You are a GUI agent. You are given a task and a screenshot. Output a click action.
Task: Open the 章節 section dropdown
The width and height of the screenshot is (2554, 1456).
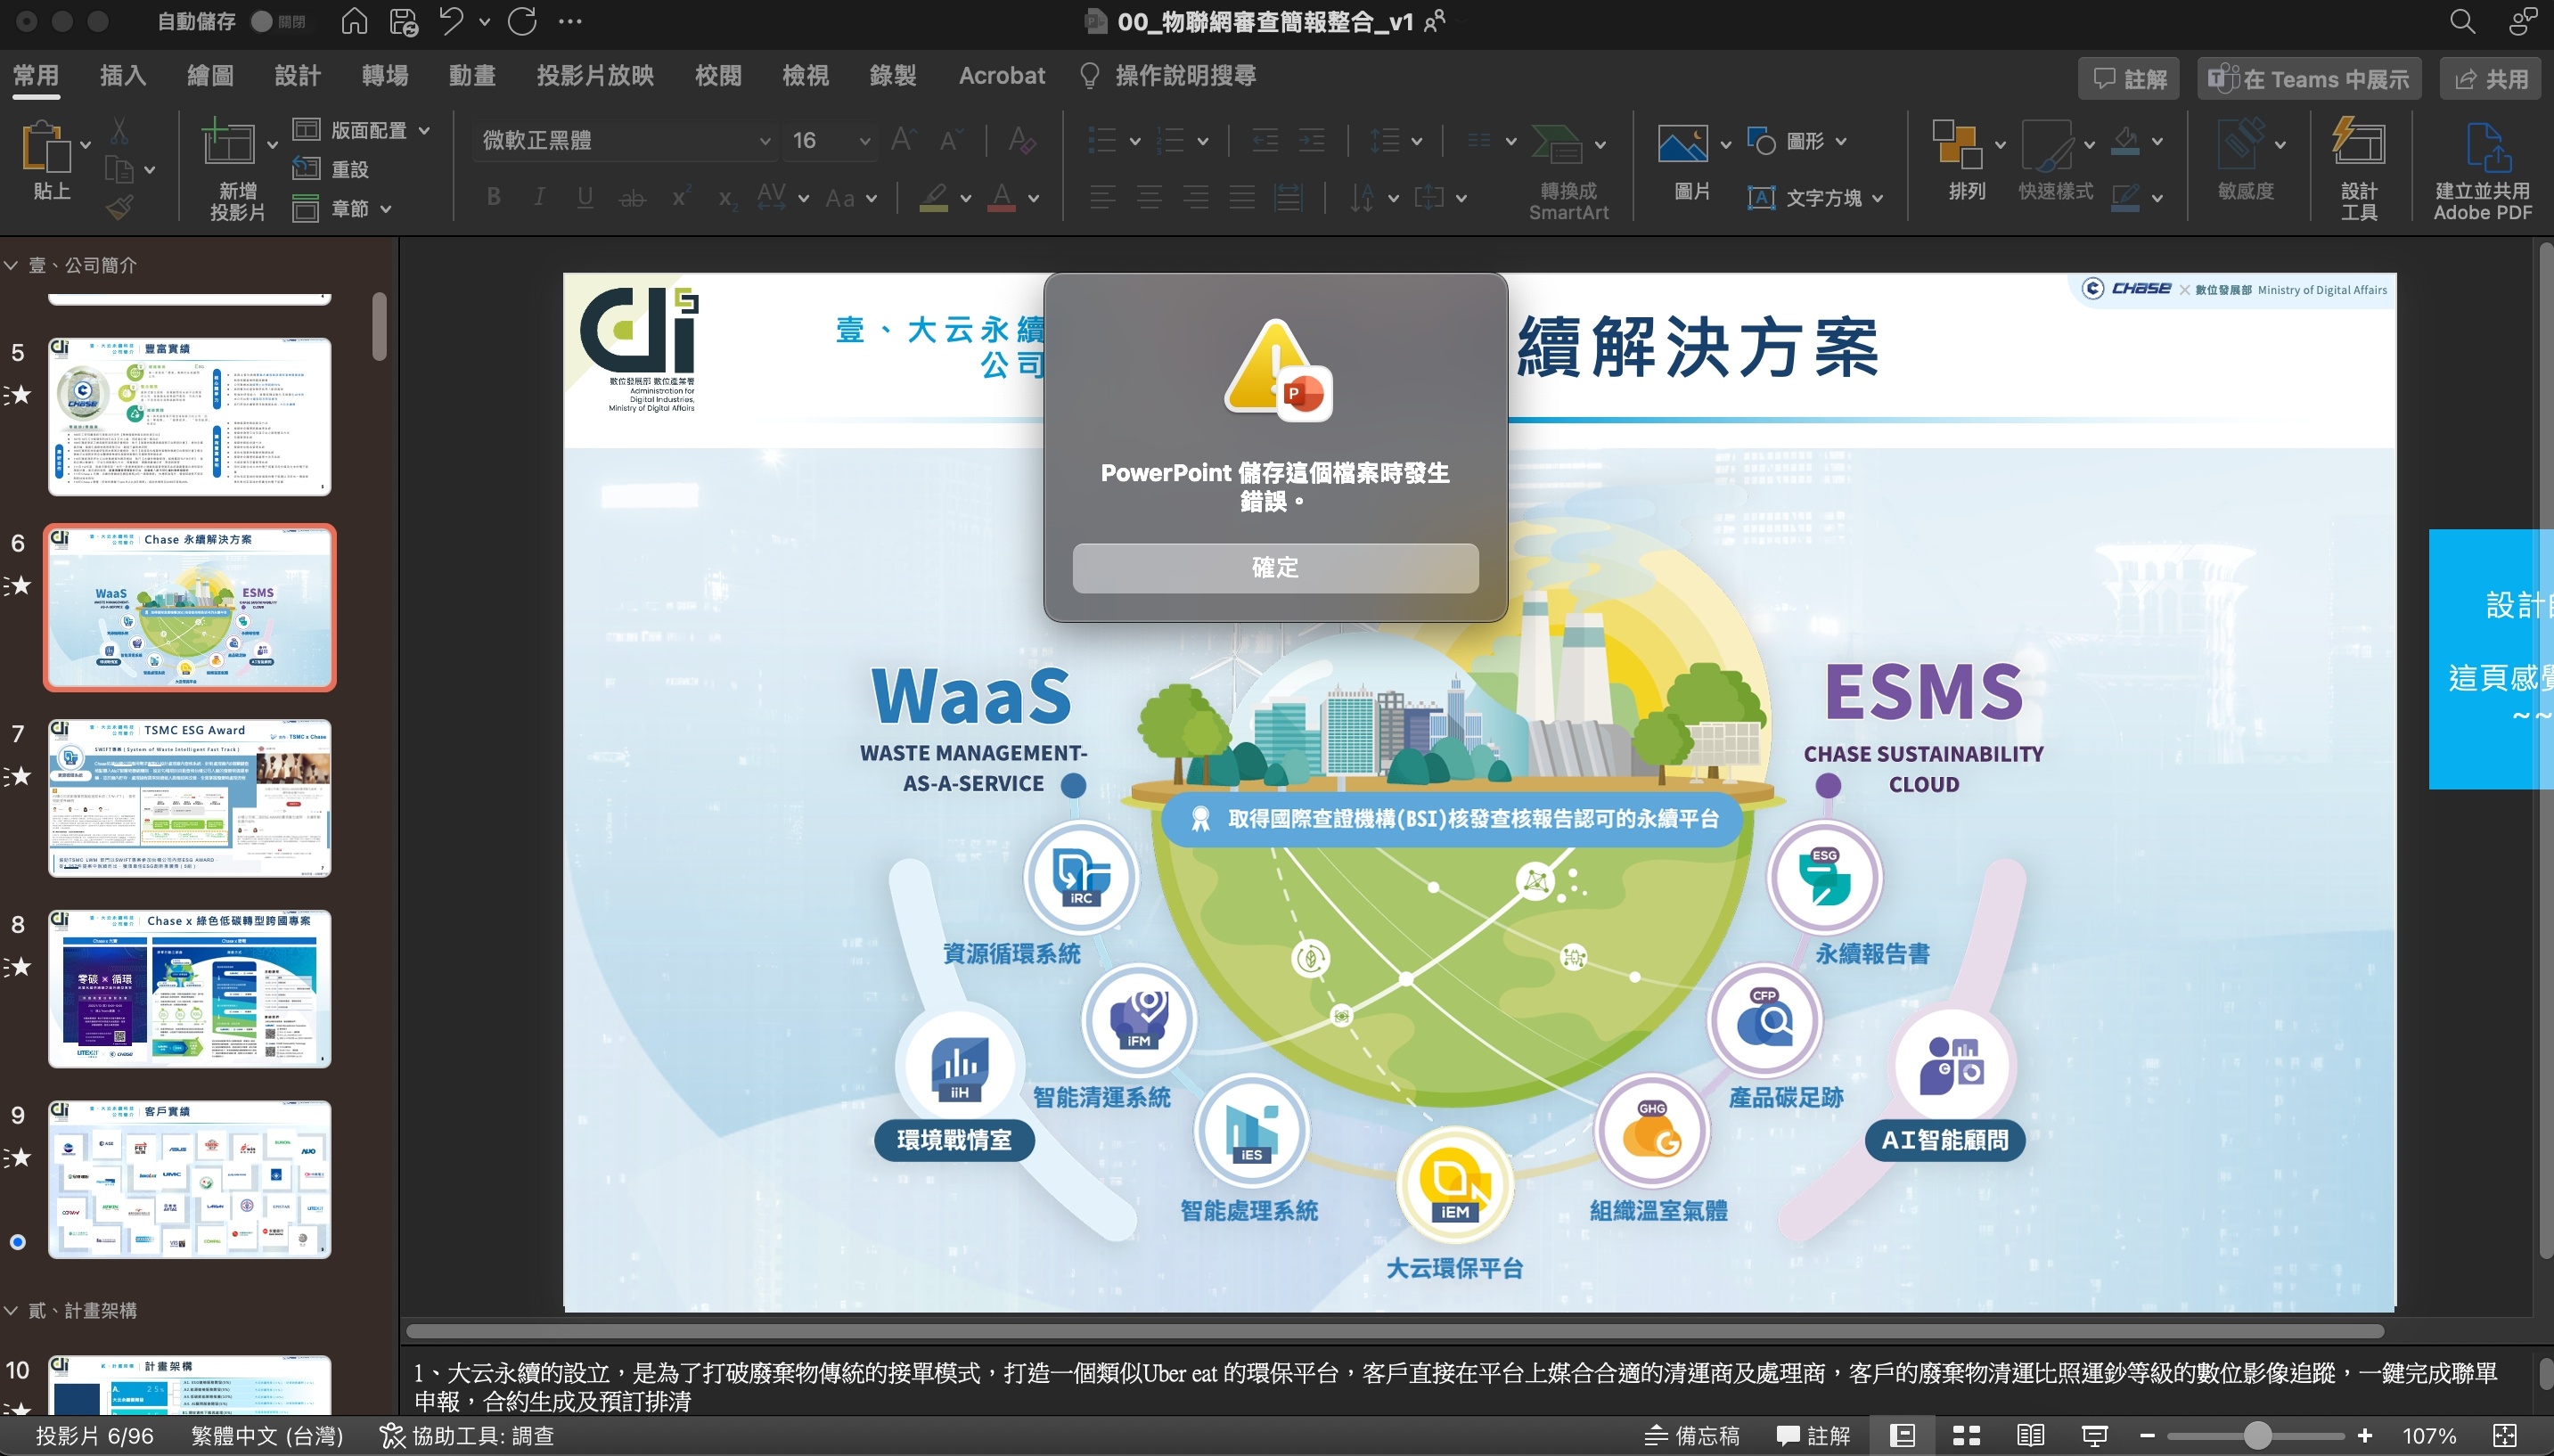click(x=342, y=208)
